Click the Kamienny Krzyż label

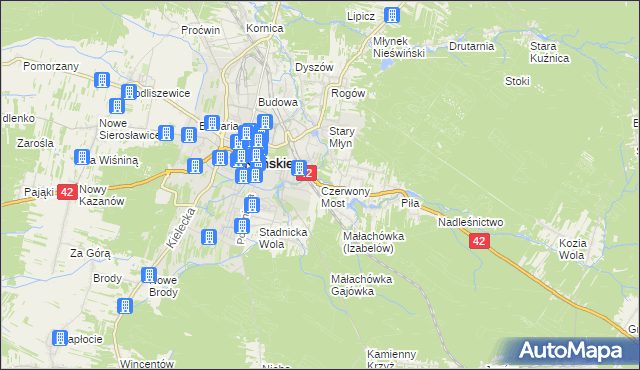point(391,359)
